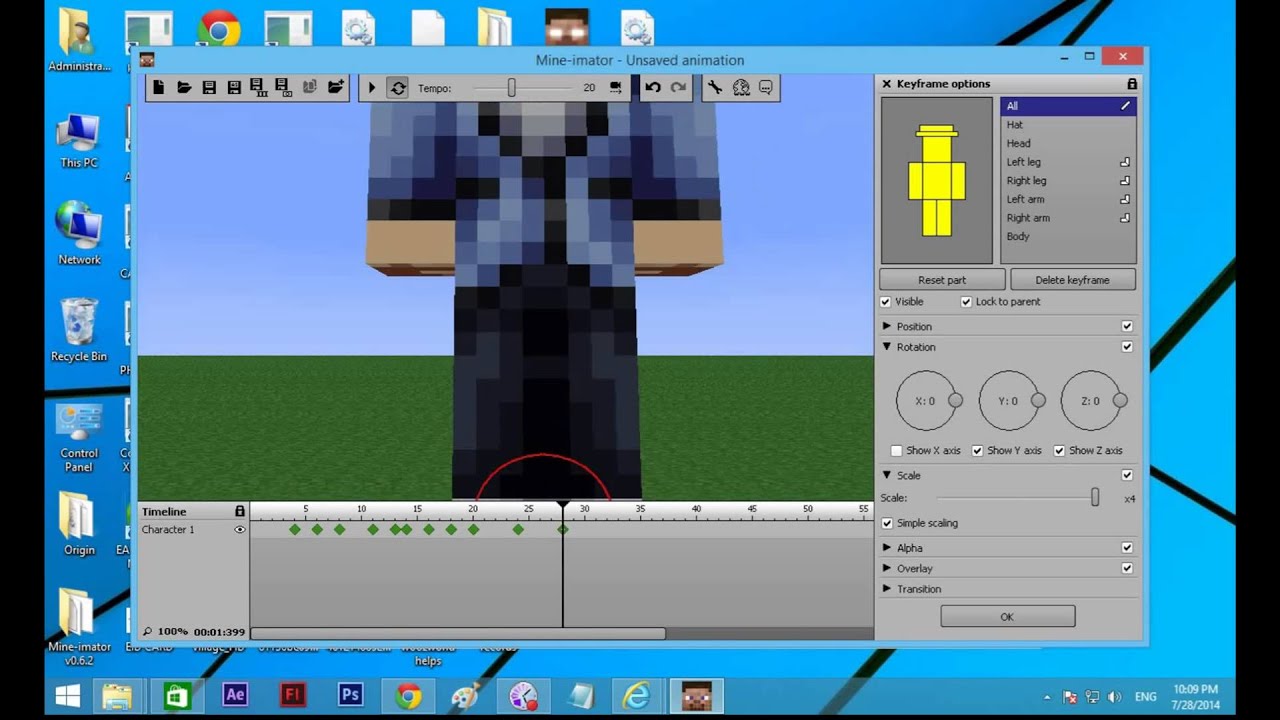Click the Reset part button
The image size is (1280, 720).
pos(942,280)
